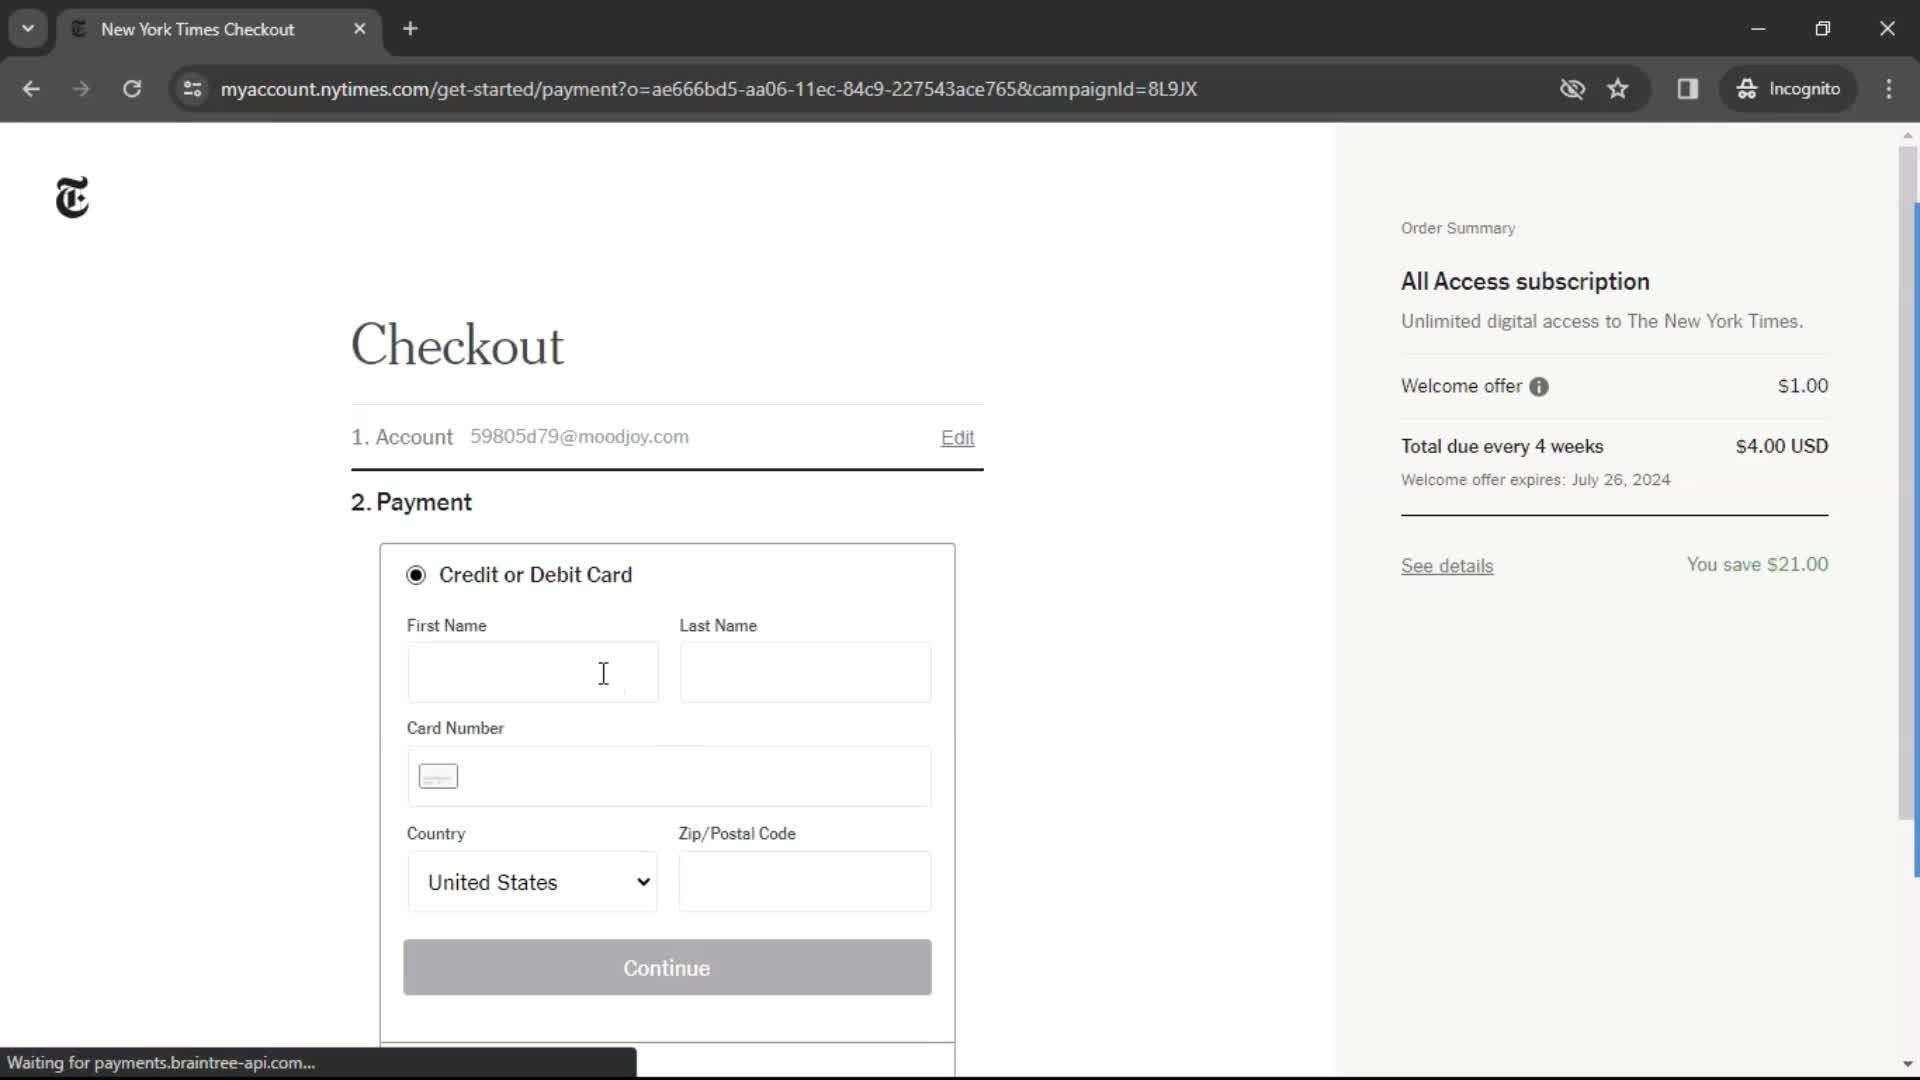This screenshot has height=1080, width=1920.
Task: Select the New York Times Checkout tab
Action: pos(218,29)
